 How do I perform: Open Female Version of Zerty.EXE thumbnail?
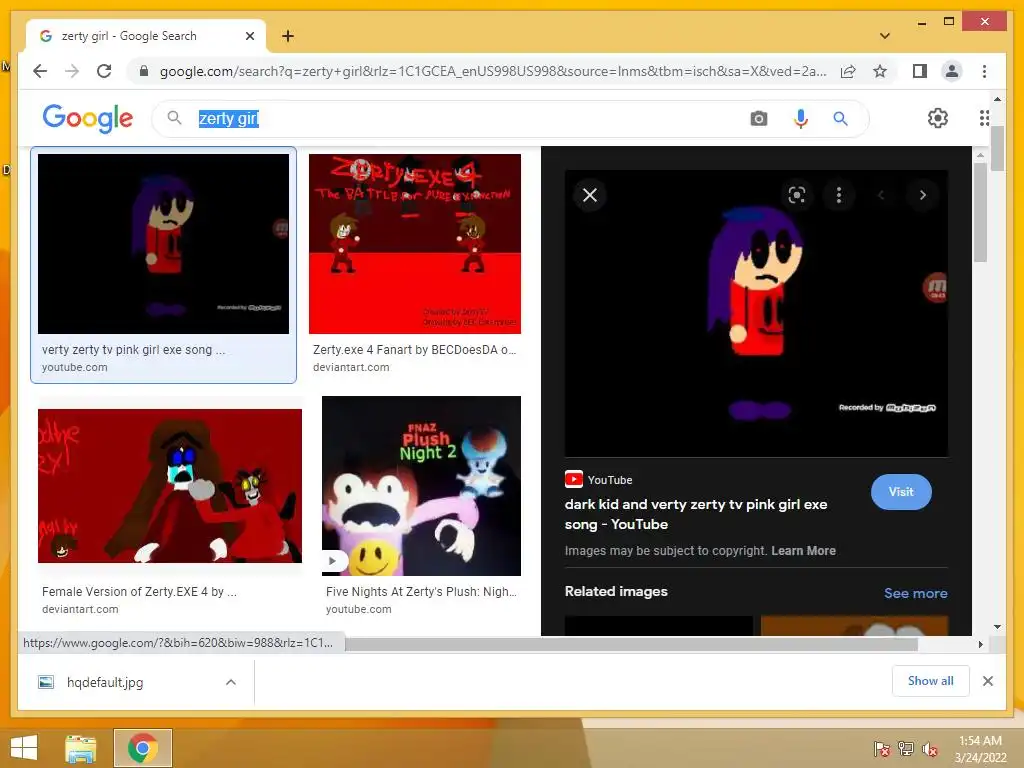pyautogui.click(x=170, y=486)
